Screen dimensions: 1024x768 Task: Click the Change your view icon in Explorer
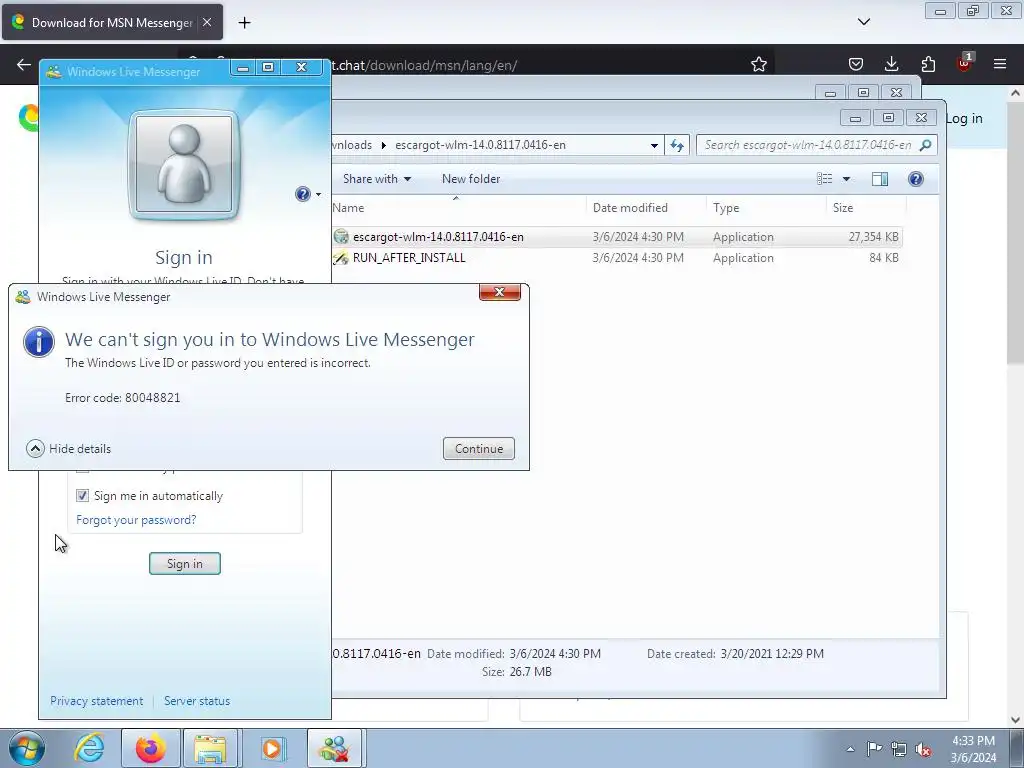(825, 179)
